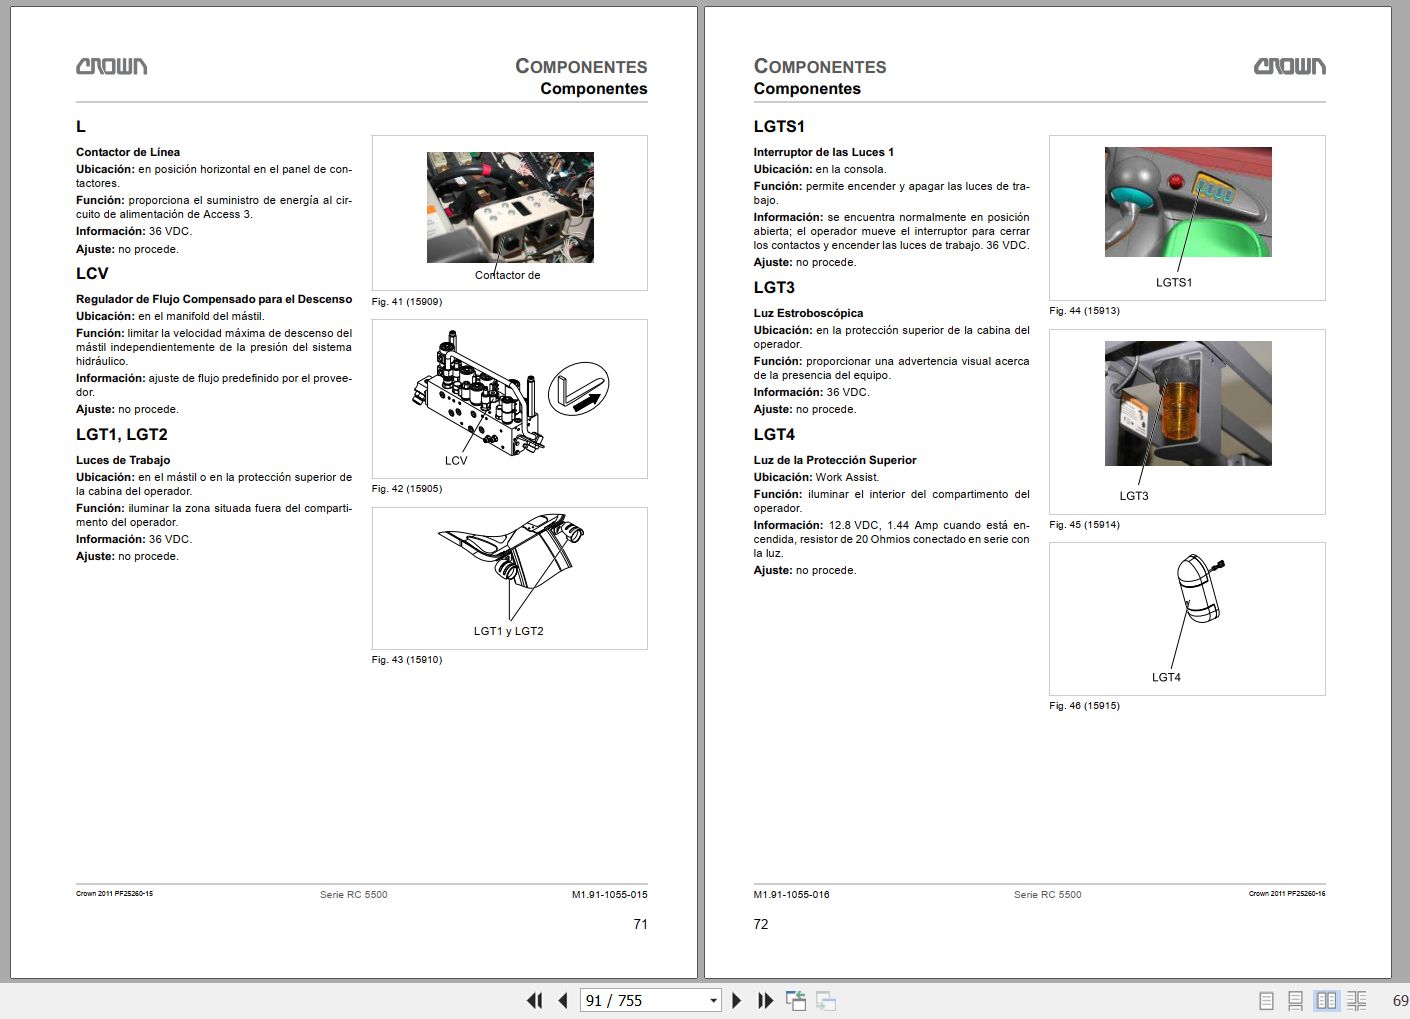Click the Contactor de Línea photo in Fig. 41
Viewport: 1410px width, 1019px height.
[509, 207]
